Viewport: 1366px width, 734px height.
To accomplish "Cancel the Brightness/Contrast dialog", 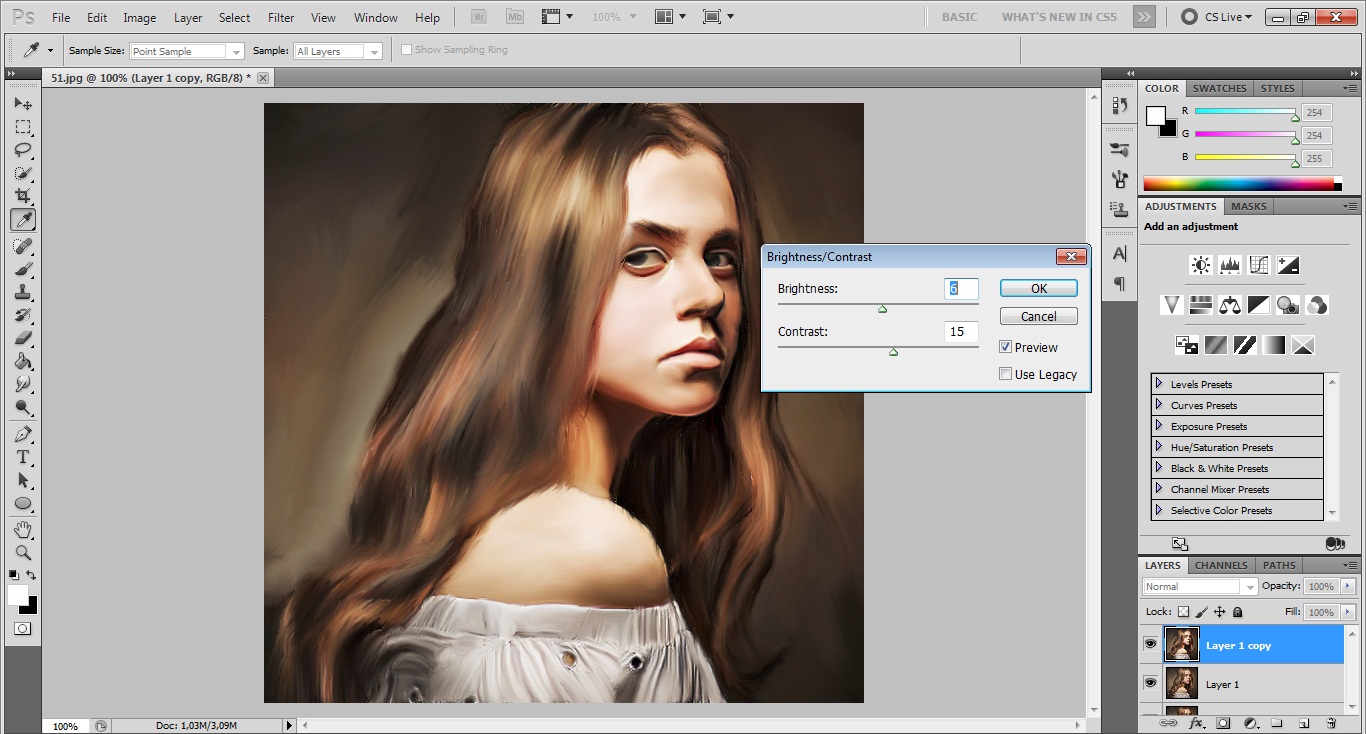I will pos(1038,316).
